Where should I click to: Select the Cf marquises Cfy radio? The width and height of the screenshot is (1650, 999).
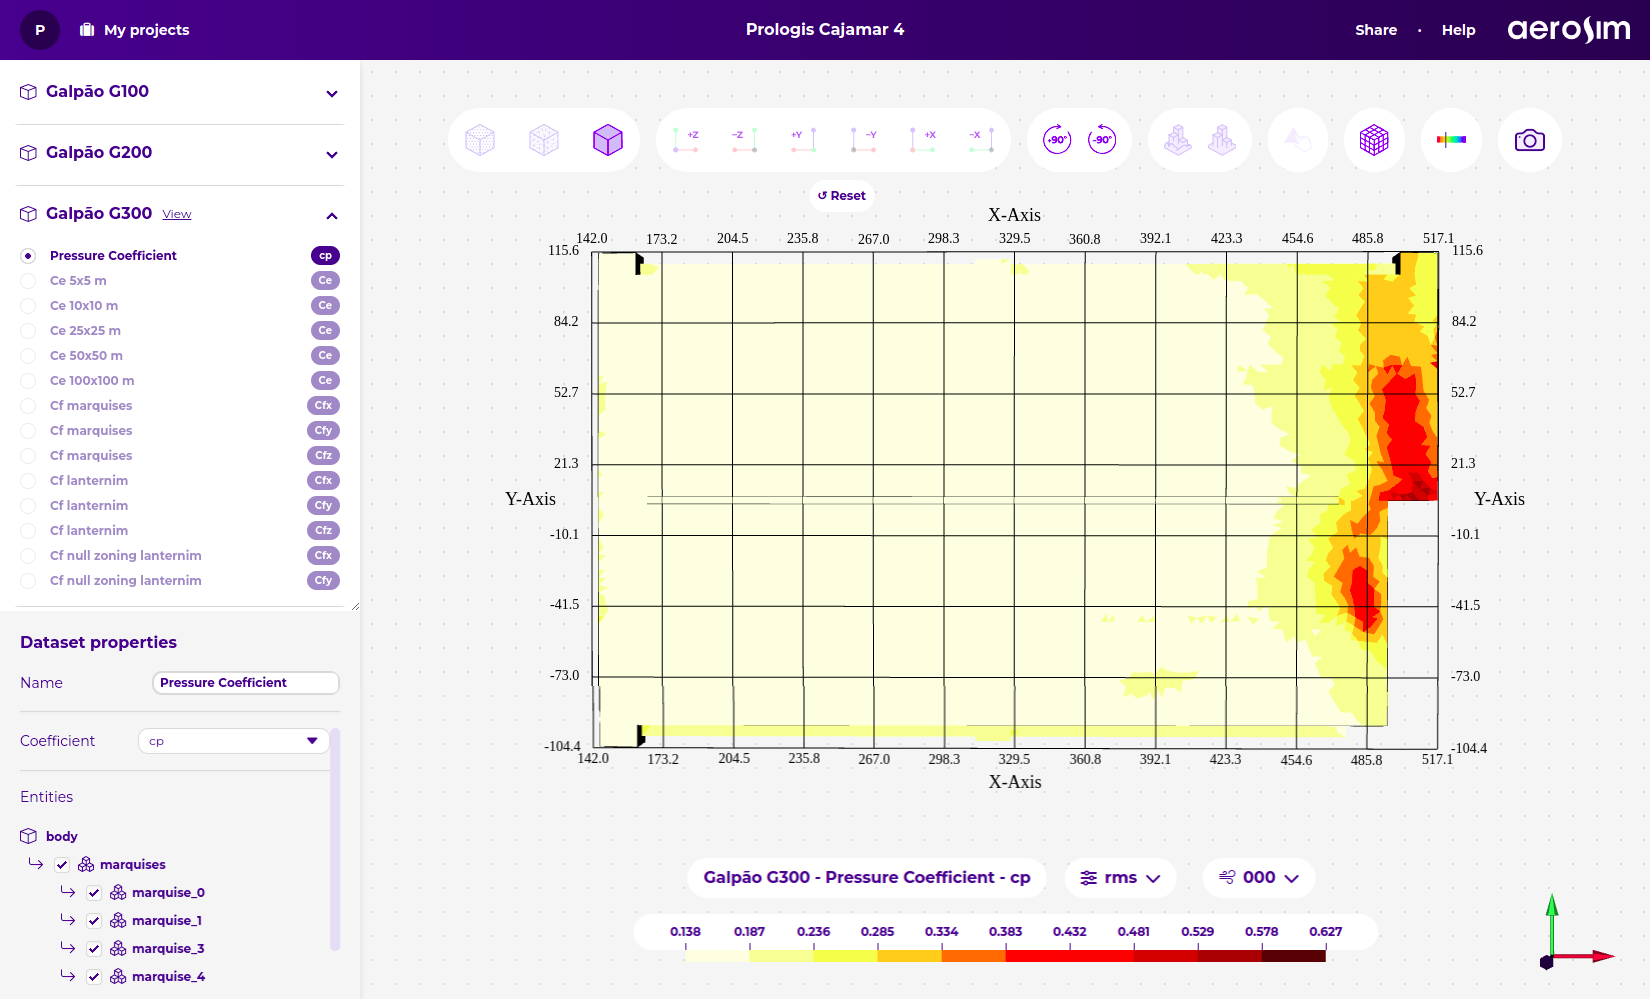click(x=28, y=431)
